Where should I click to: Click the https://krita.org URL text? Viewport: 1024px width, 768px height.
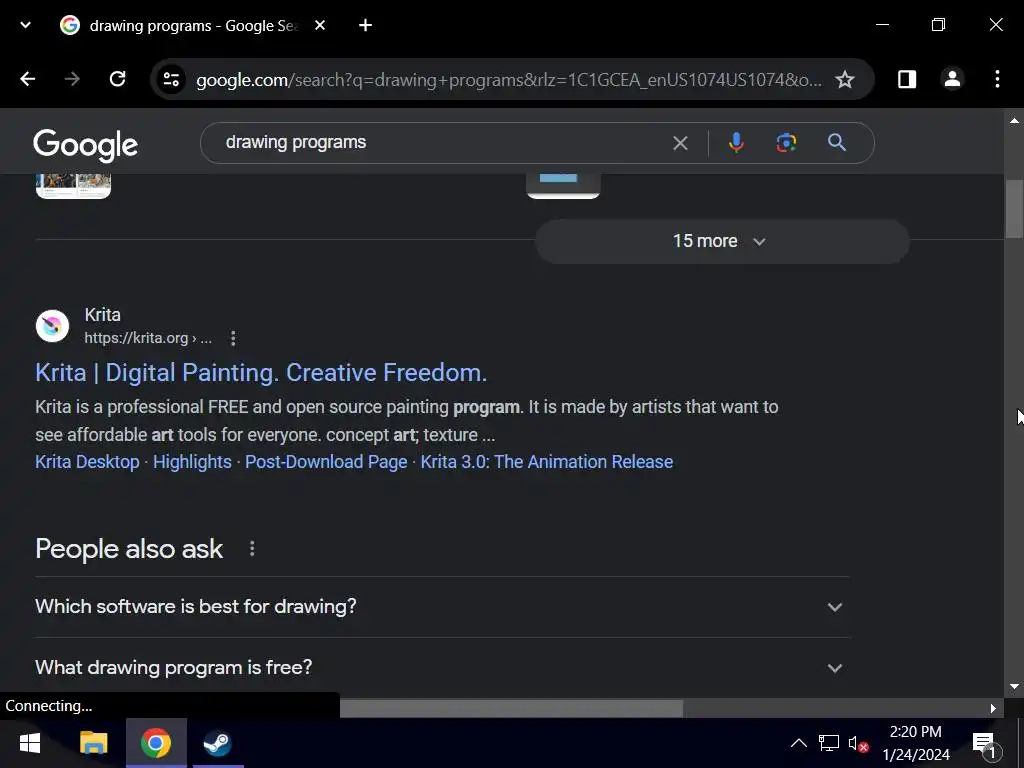[148, 338]
